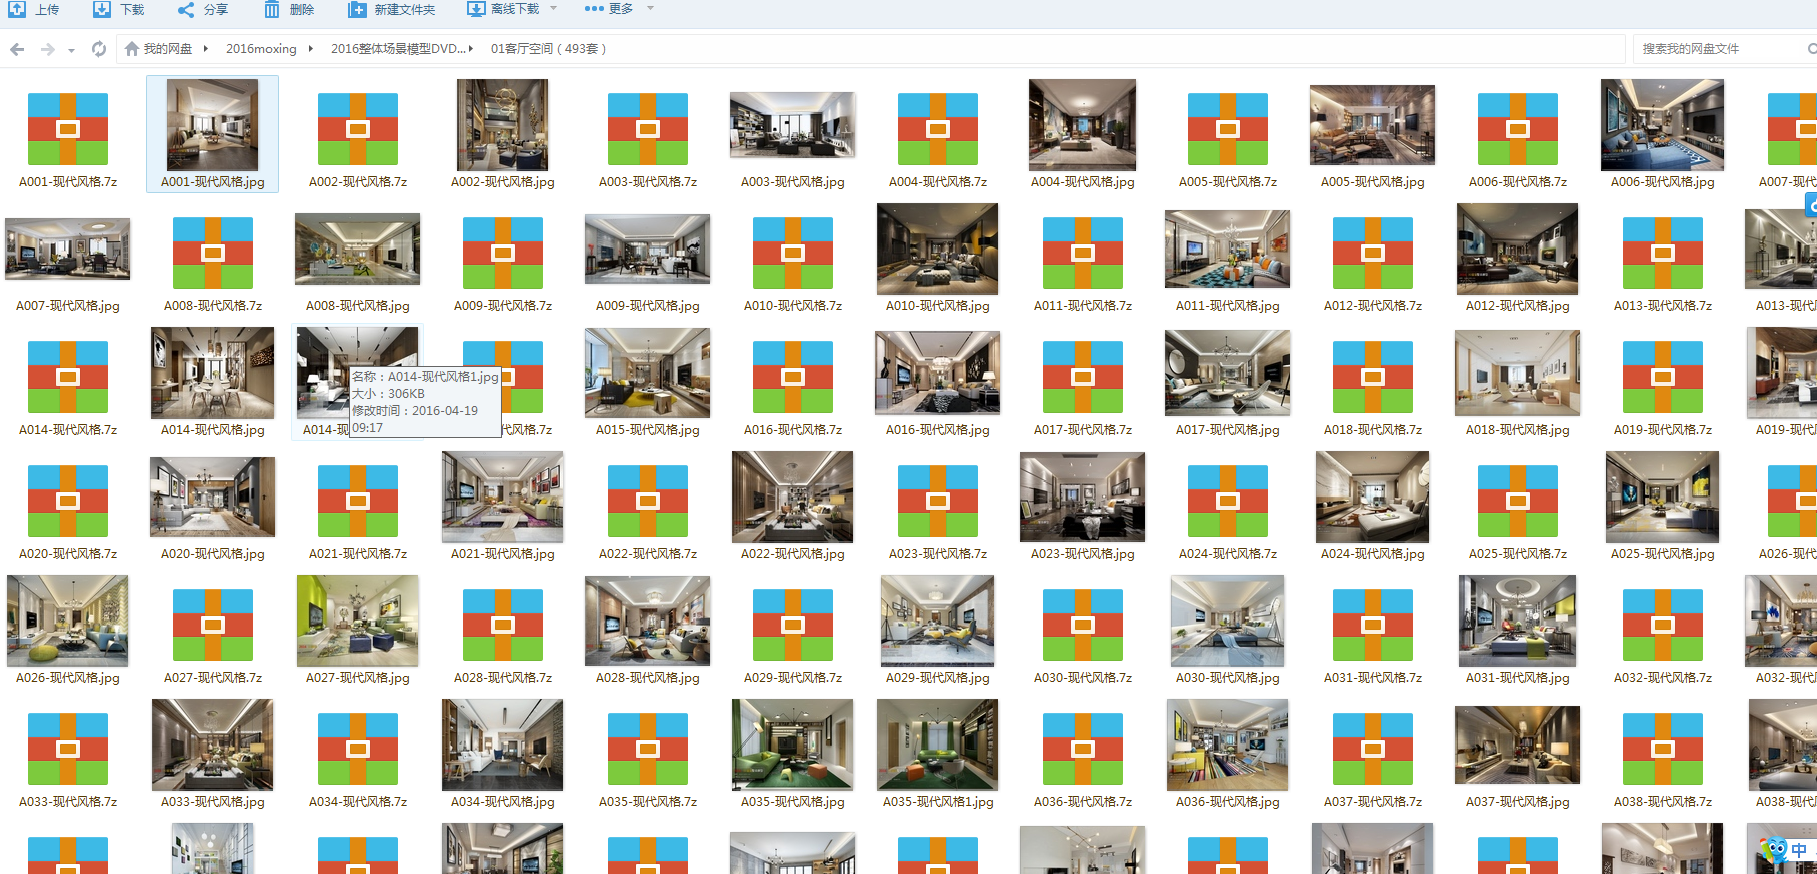Image resolution: width=1817 pixels, height=874 pixels.
Task: Select the A037-现代风格.7z archive icon
Action: [1373, 749]
